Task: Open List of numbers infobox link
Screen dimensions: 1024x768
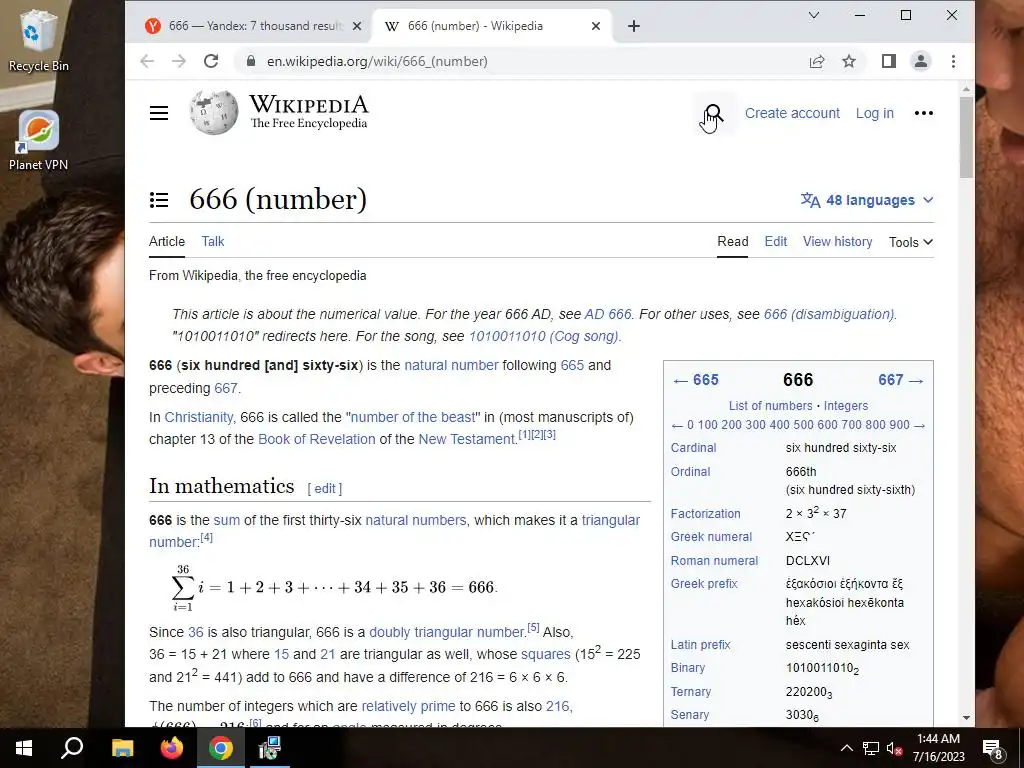Action: click(771, 406)
